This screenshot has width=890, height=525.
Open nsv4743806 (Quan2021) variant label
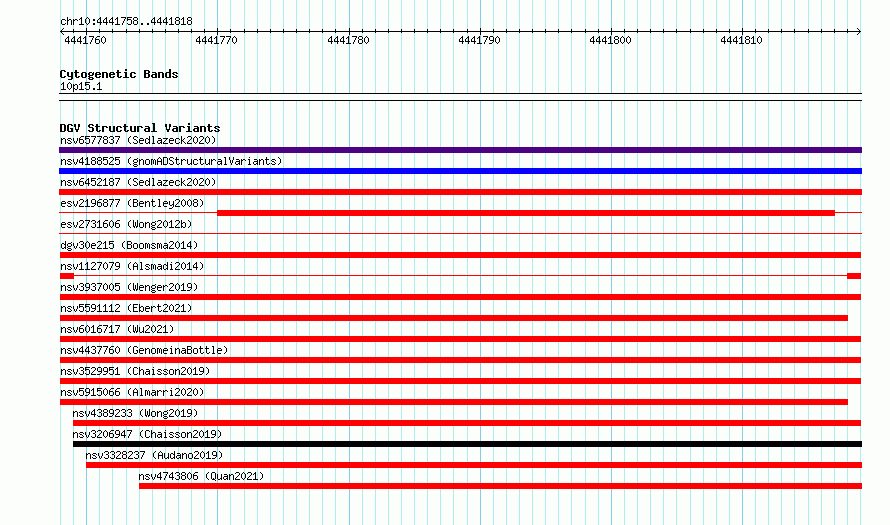[x=201, y=476]
